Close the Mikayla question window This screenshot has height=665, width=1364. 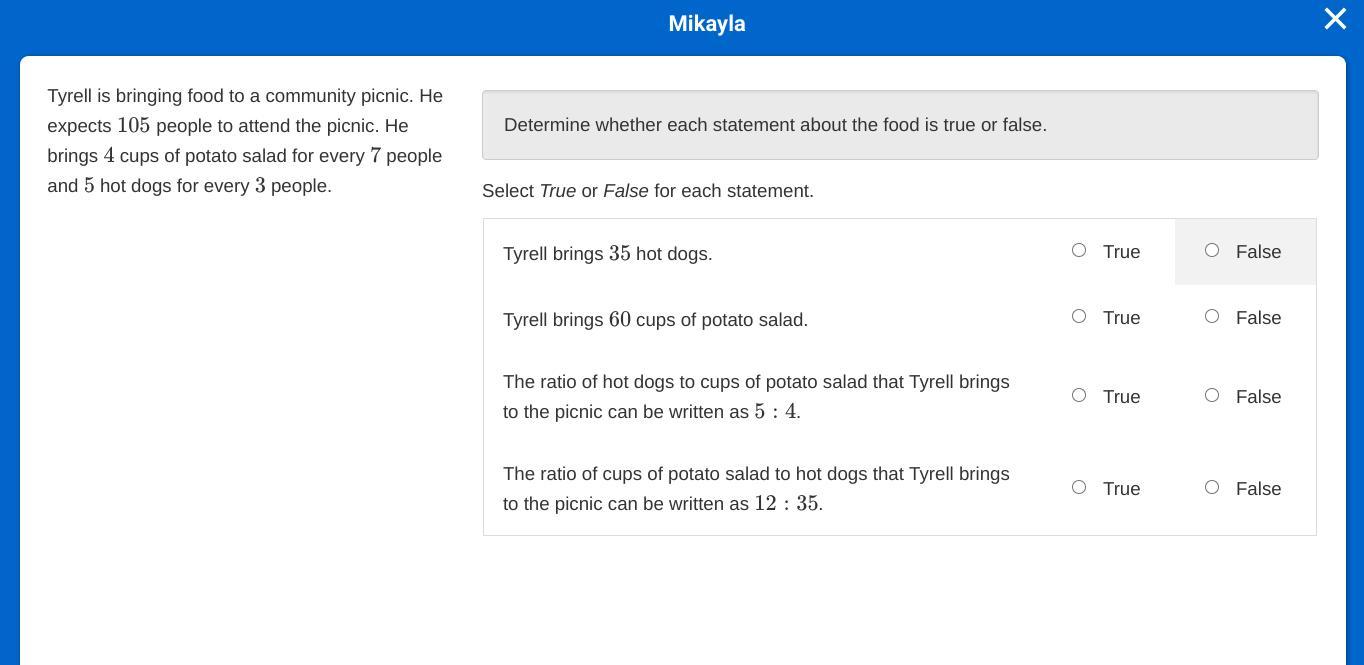(x=1335, y=19)
